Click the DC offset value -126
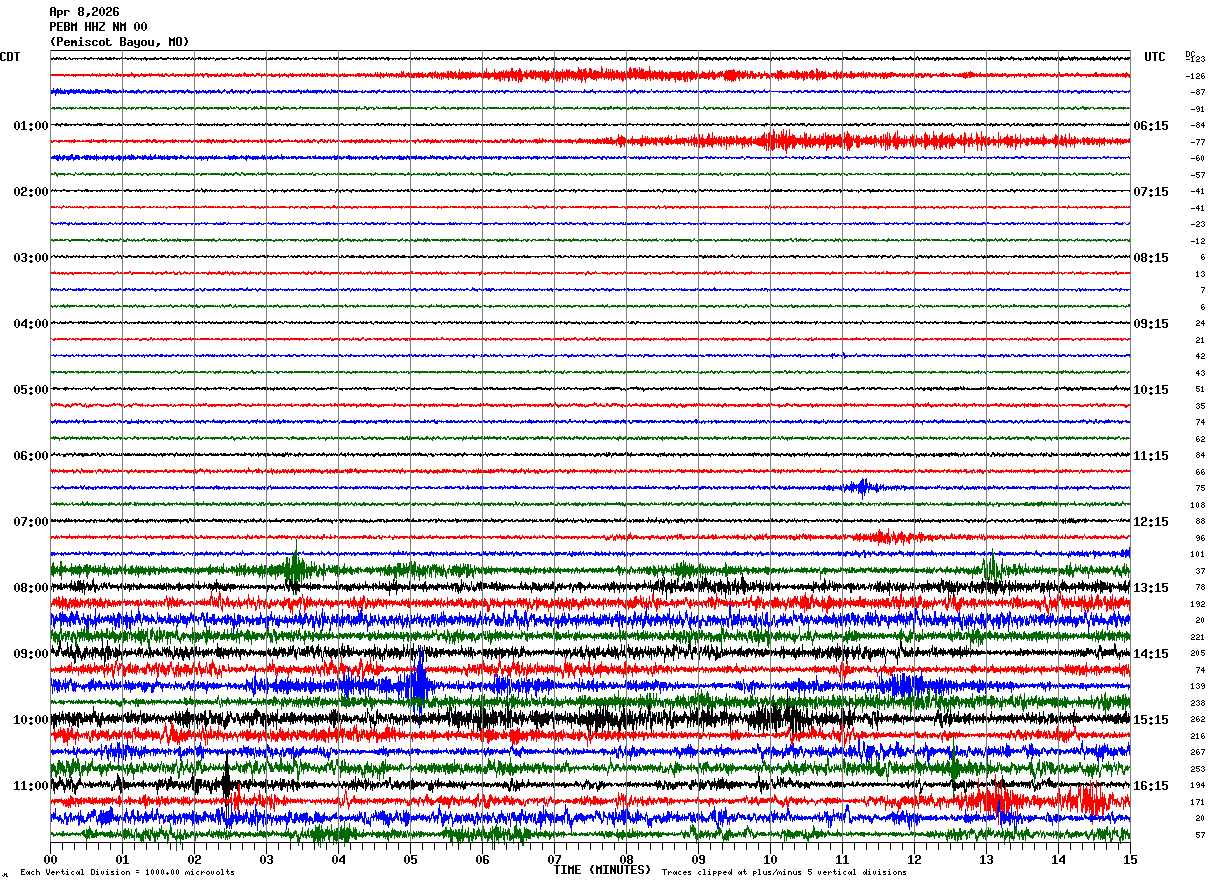This screenshot has height=886, width=1210. click(1195, 76)
